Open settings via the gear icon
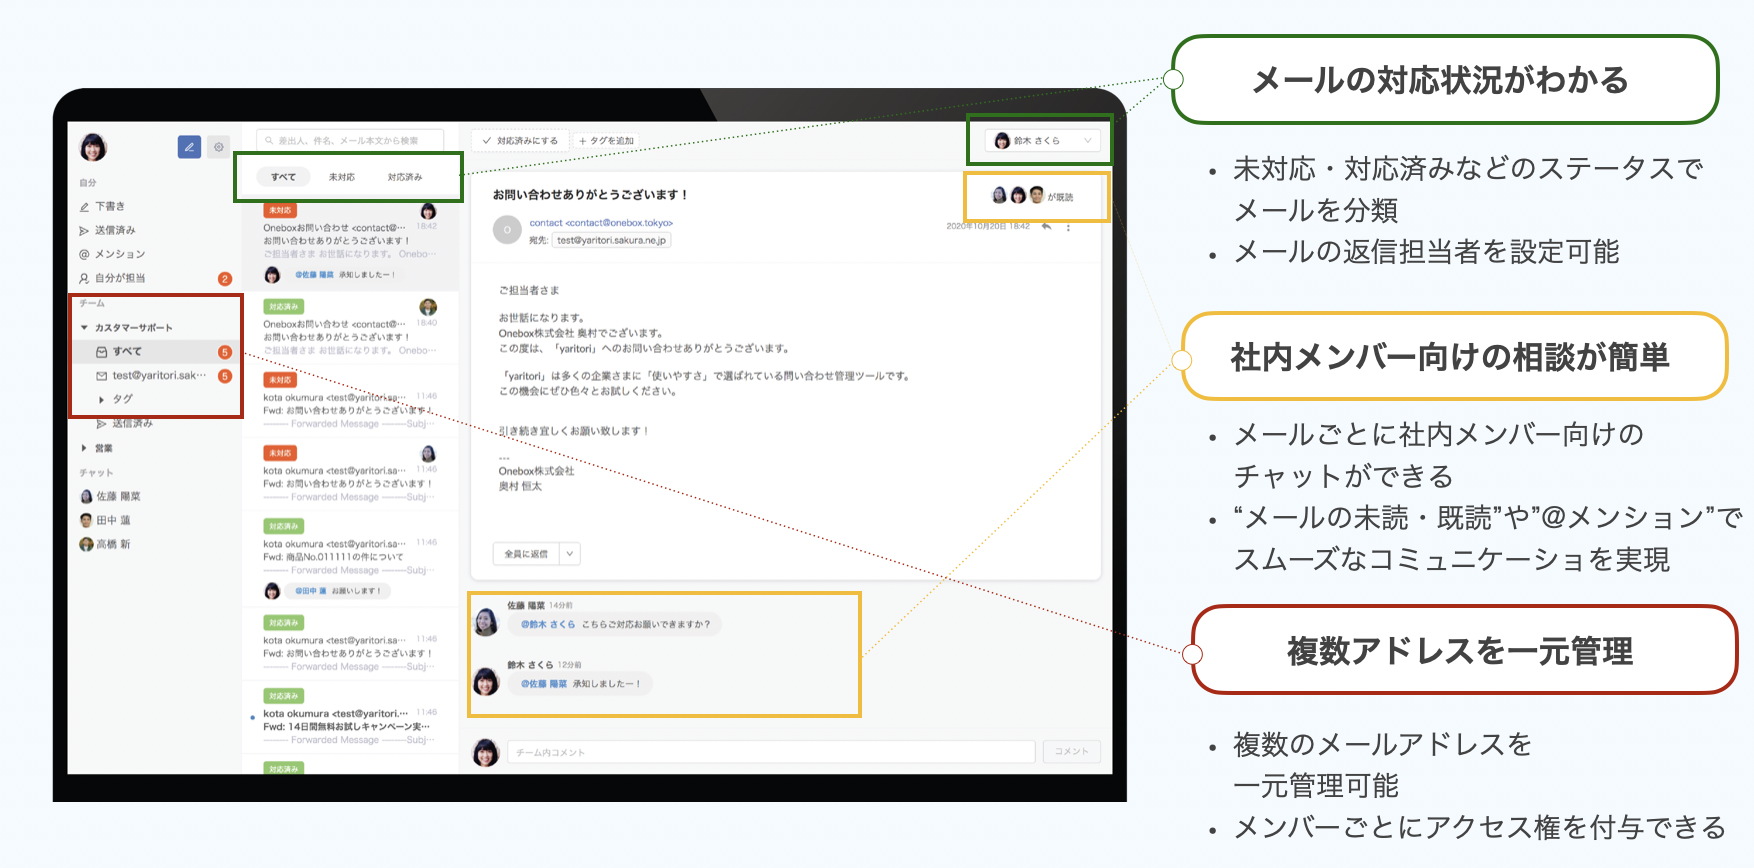The image size is (1754, 868). tap(218, 147)
